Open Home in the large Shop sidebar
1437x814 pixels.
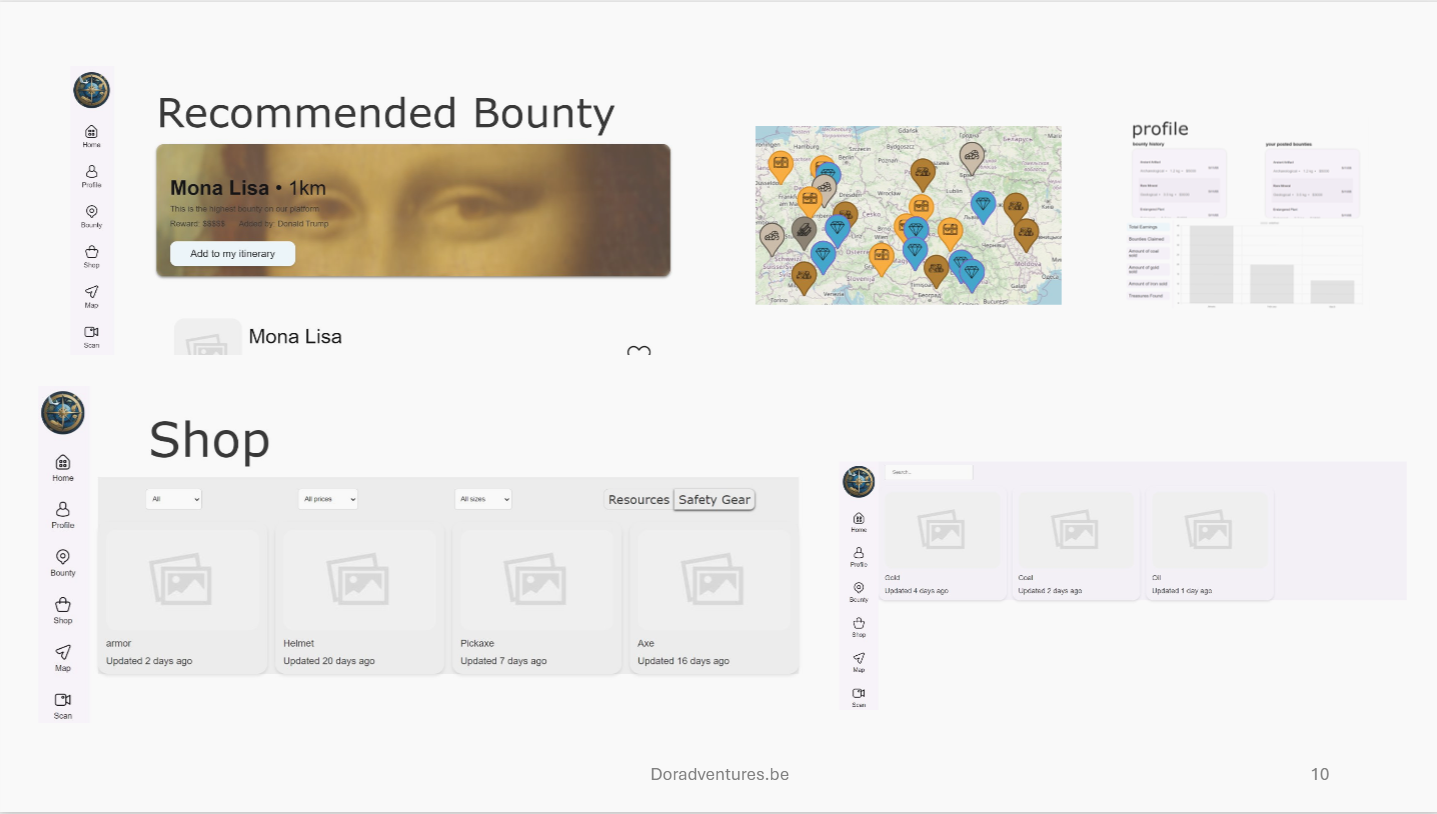coord(63,467)
